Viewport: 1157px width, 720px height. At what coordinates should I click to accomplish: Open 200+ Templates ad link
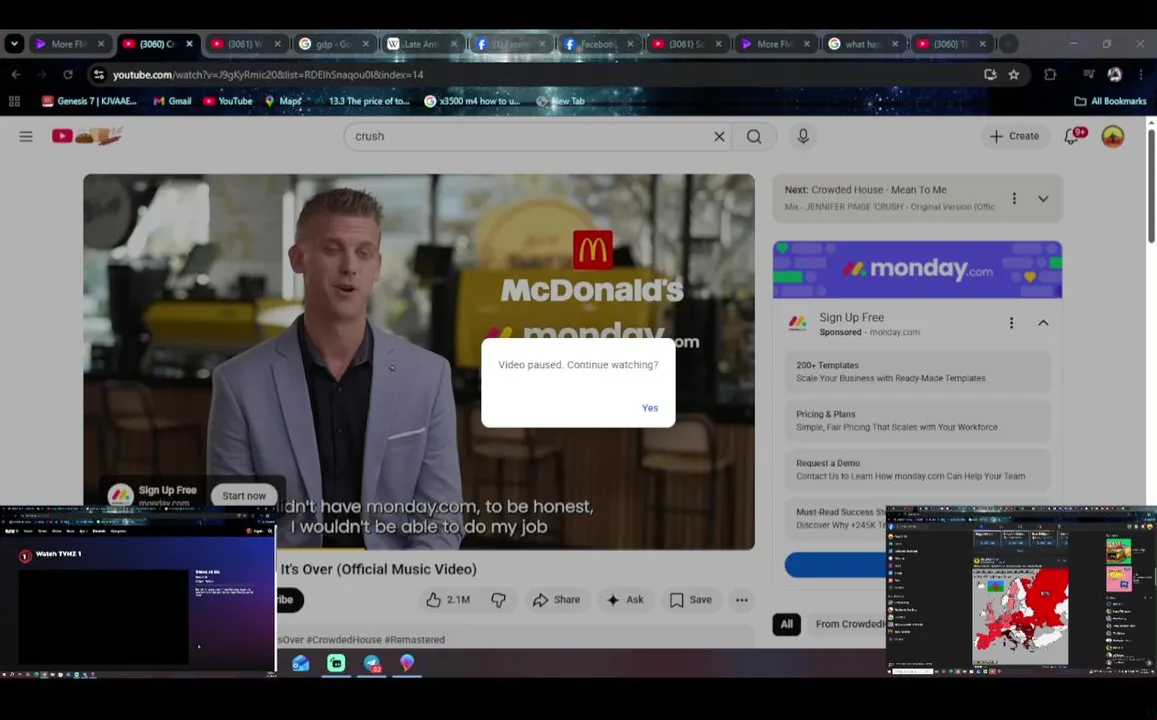point(917,372)
